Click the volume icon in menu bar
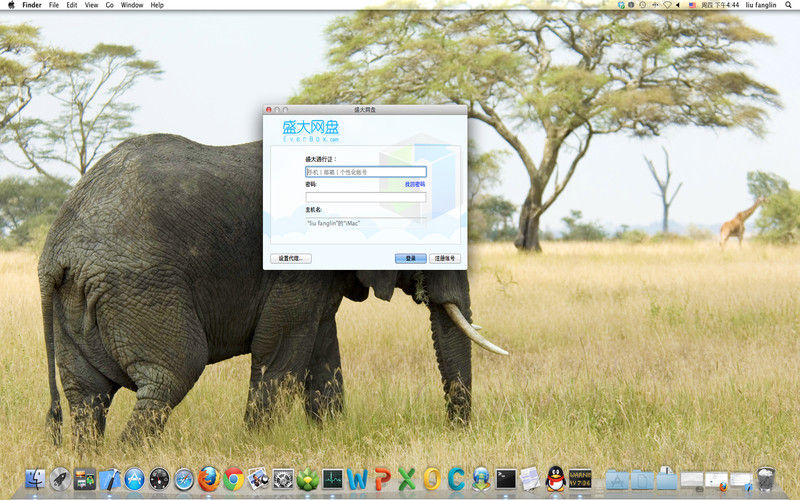Viewport: 800px width, 500px height. pyautogui.click(x=678, y=5)
